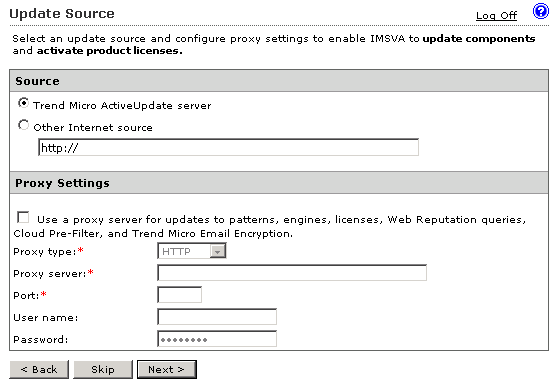Click the Log Off link
Image resolution: width=549 pixels, height=384 pixels.
click(x=496, y=16)
